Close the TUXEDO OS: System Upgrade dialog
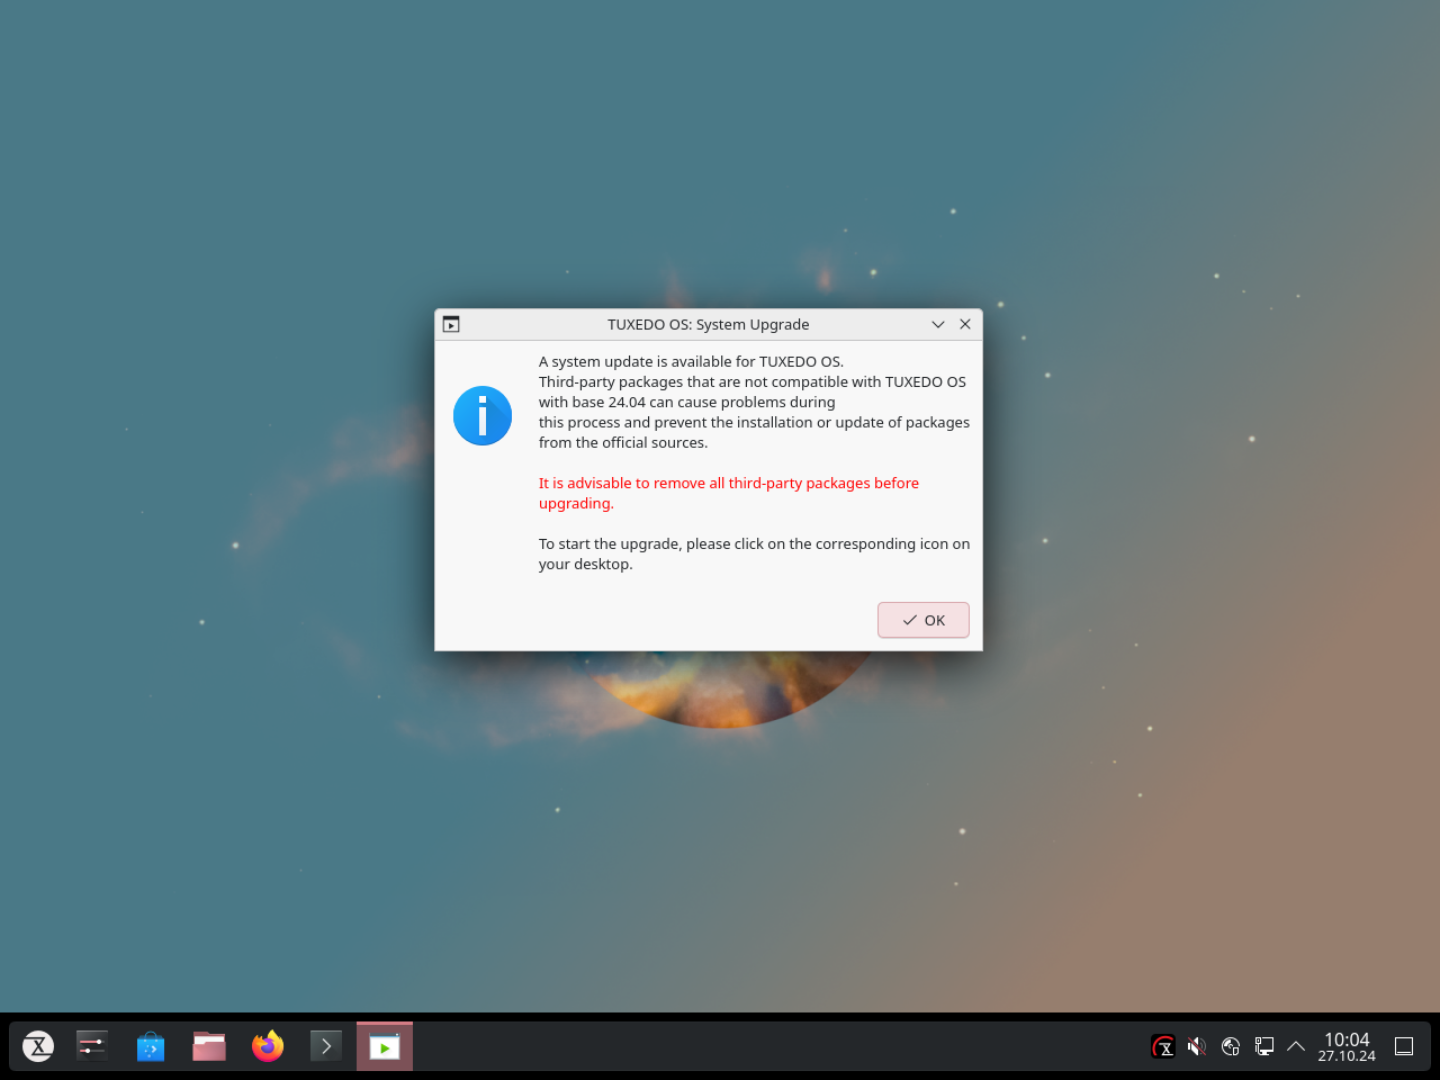This screenshot has width=1440, height=1080. pyautogui.click(x=965, y=324)
